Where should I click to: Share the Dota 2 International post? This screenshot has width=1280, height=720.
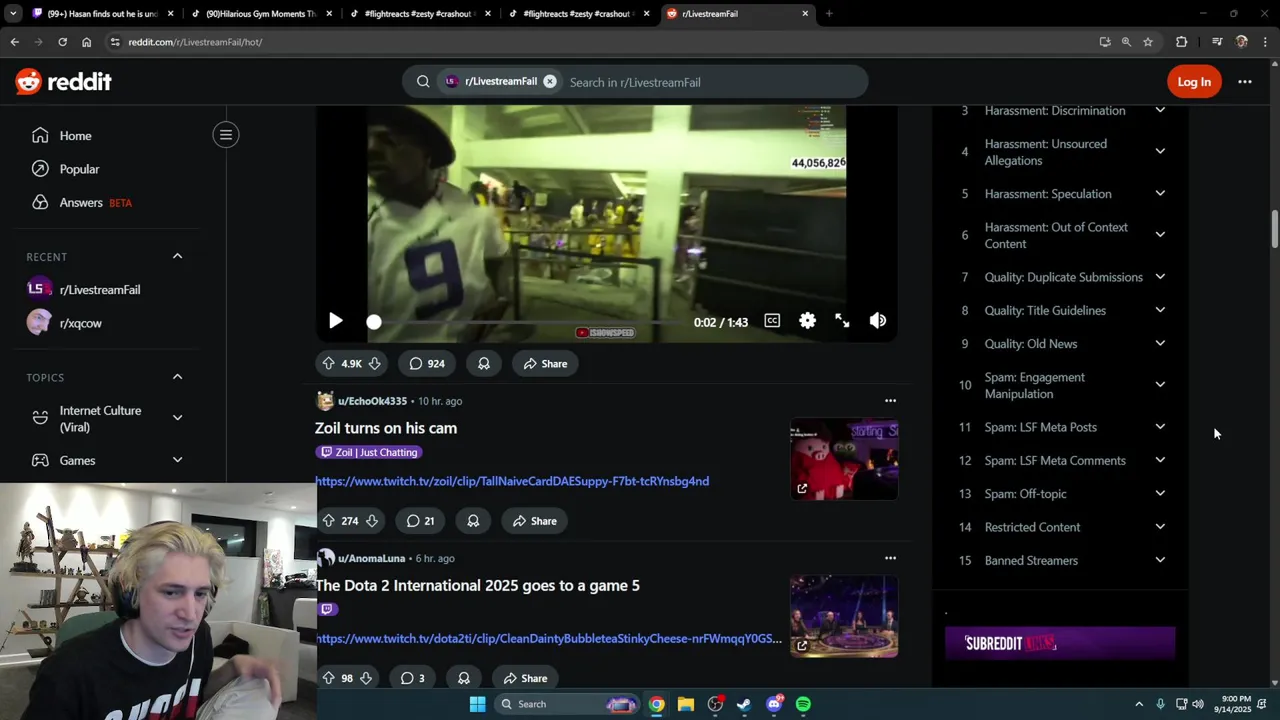pos(525,678)
